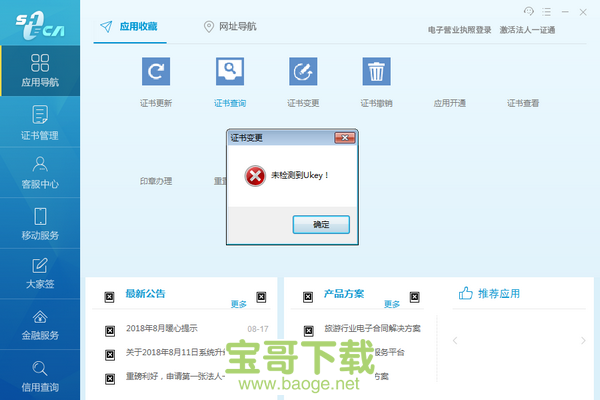Open the 证书撤销 trash icon
This screenshot has height=400, width=600.
(377, 71)
